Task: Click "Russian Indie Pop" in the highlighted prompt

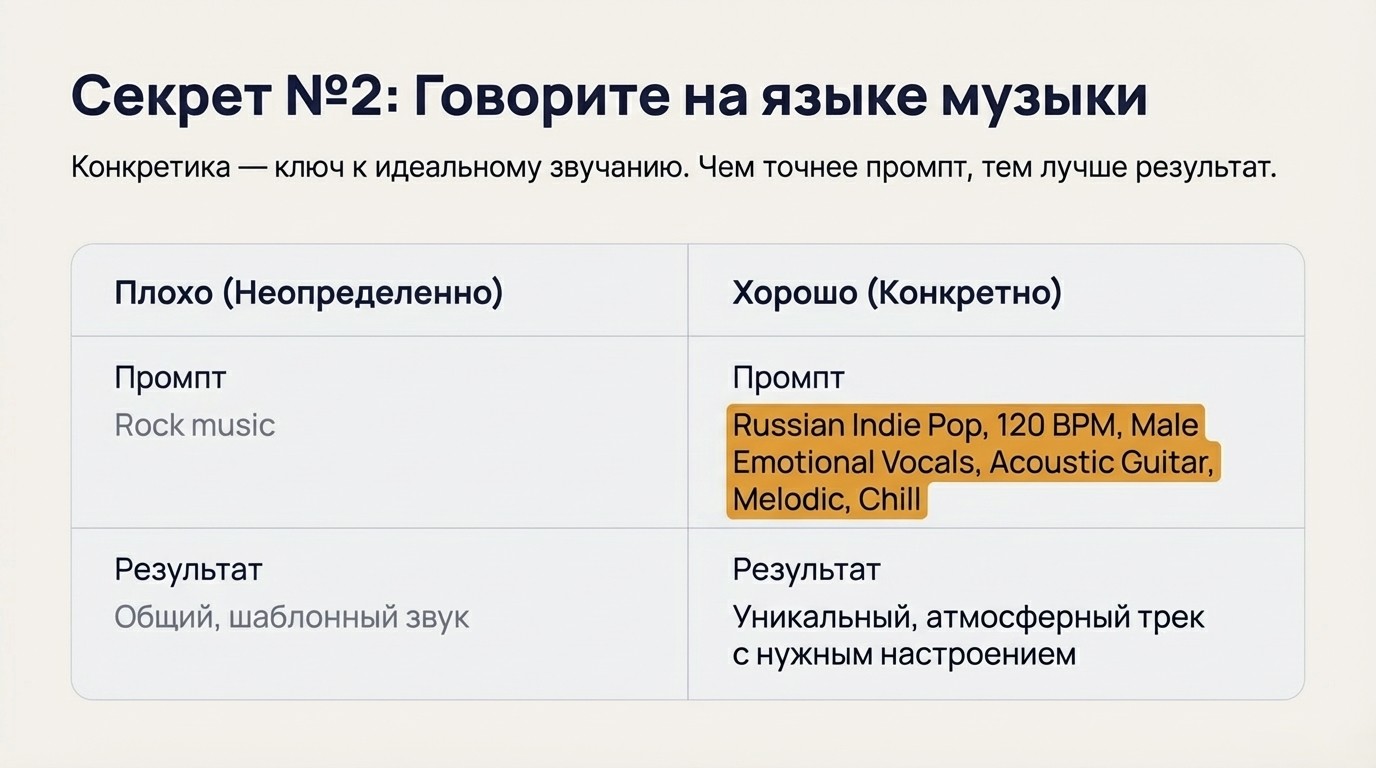Action: [860, 425]
